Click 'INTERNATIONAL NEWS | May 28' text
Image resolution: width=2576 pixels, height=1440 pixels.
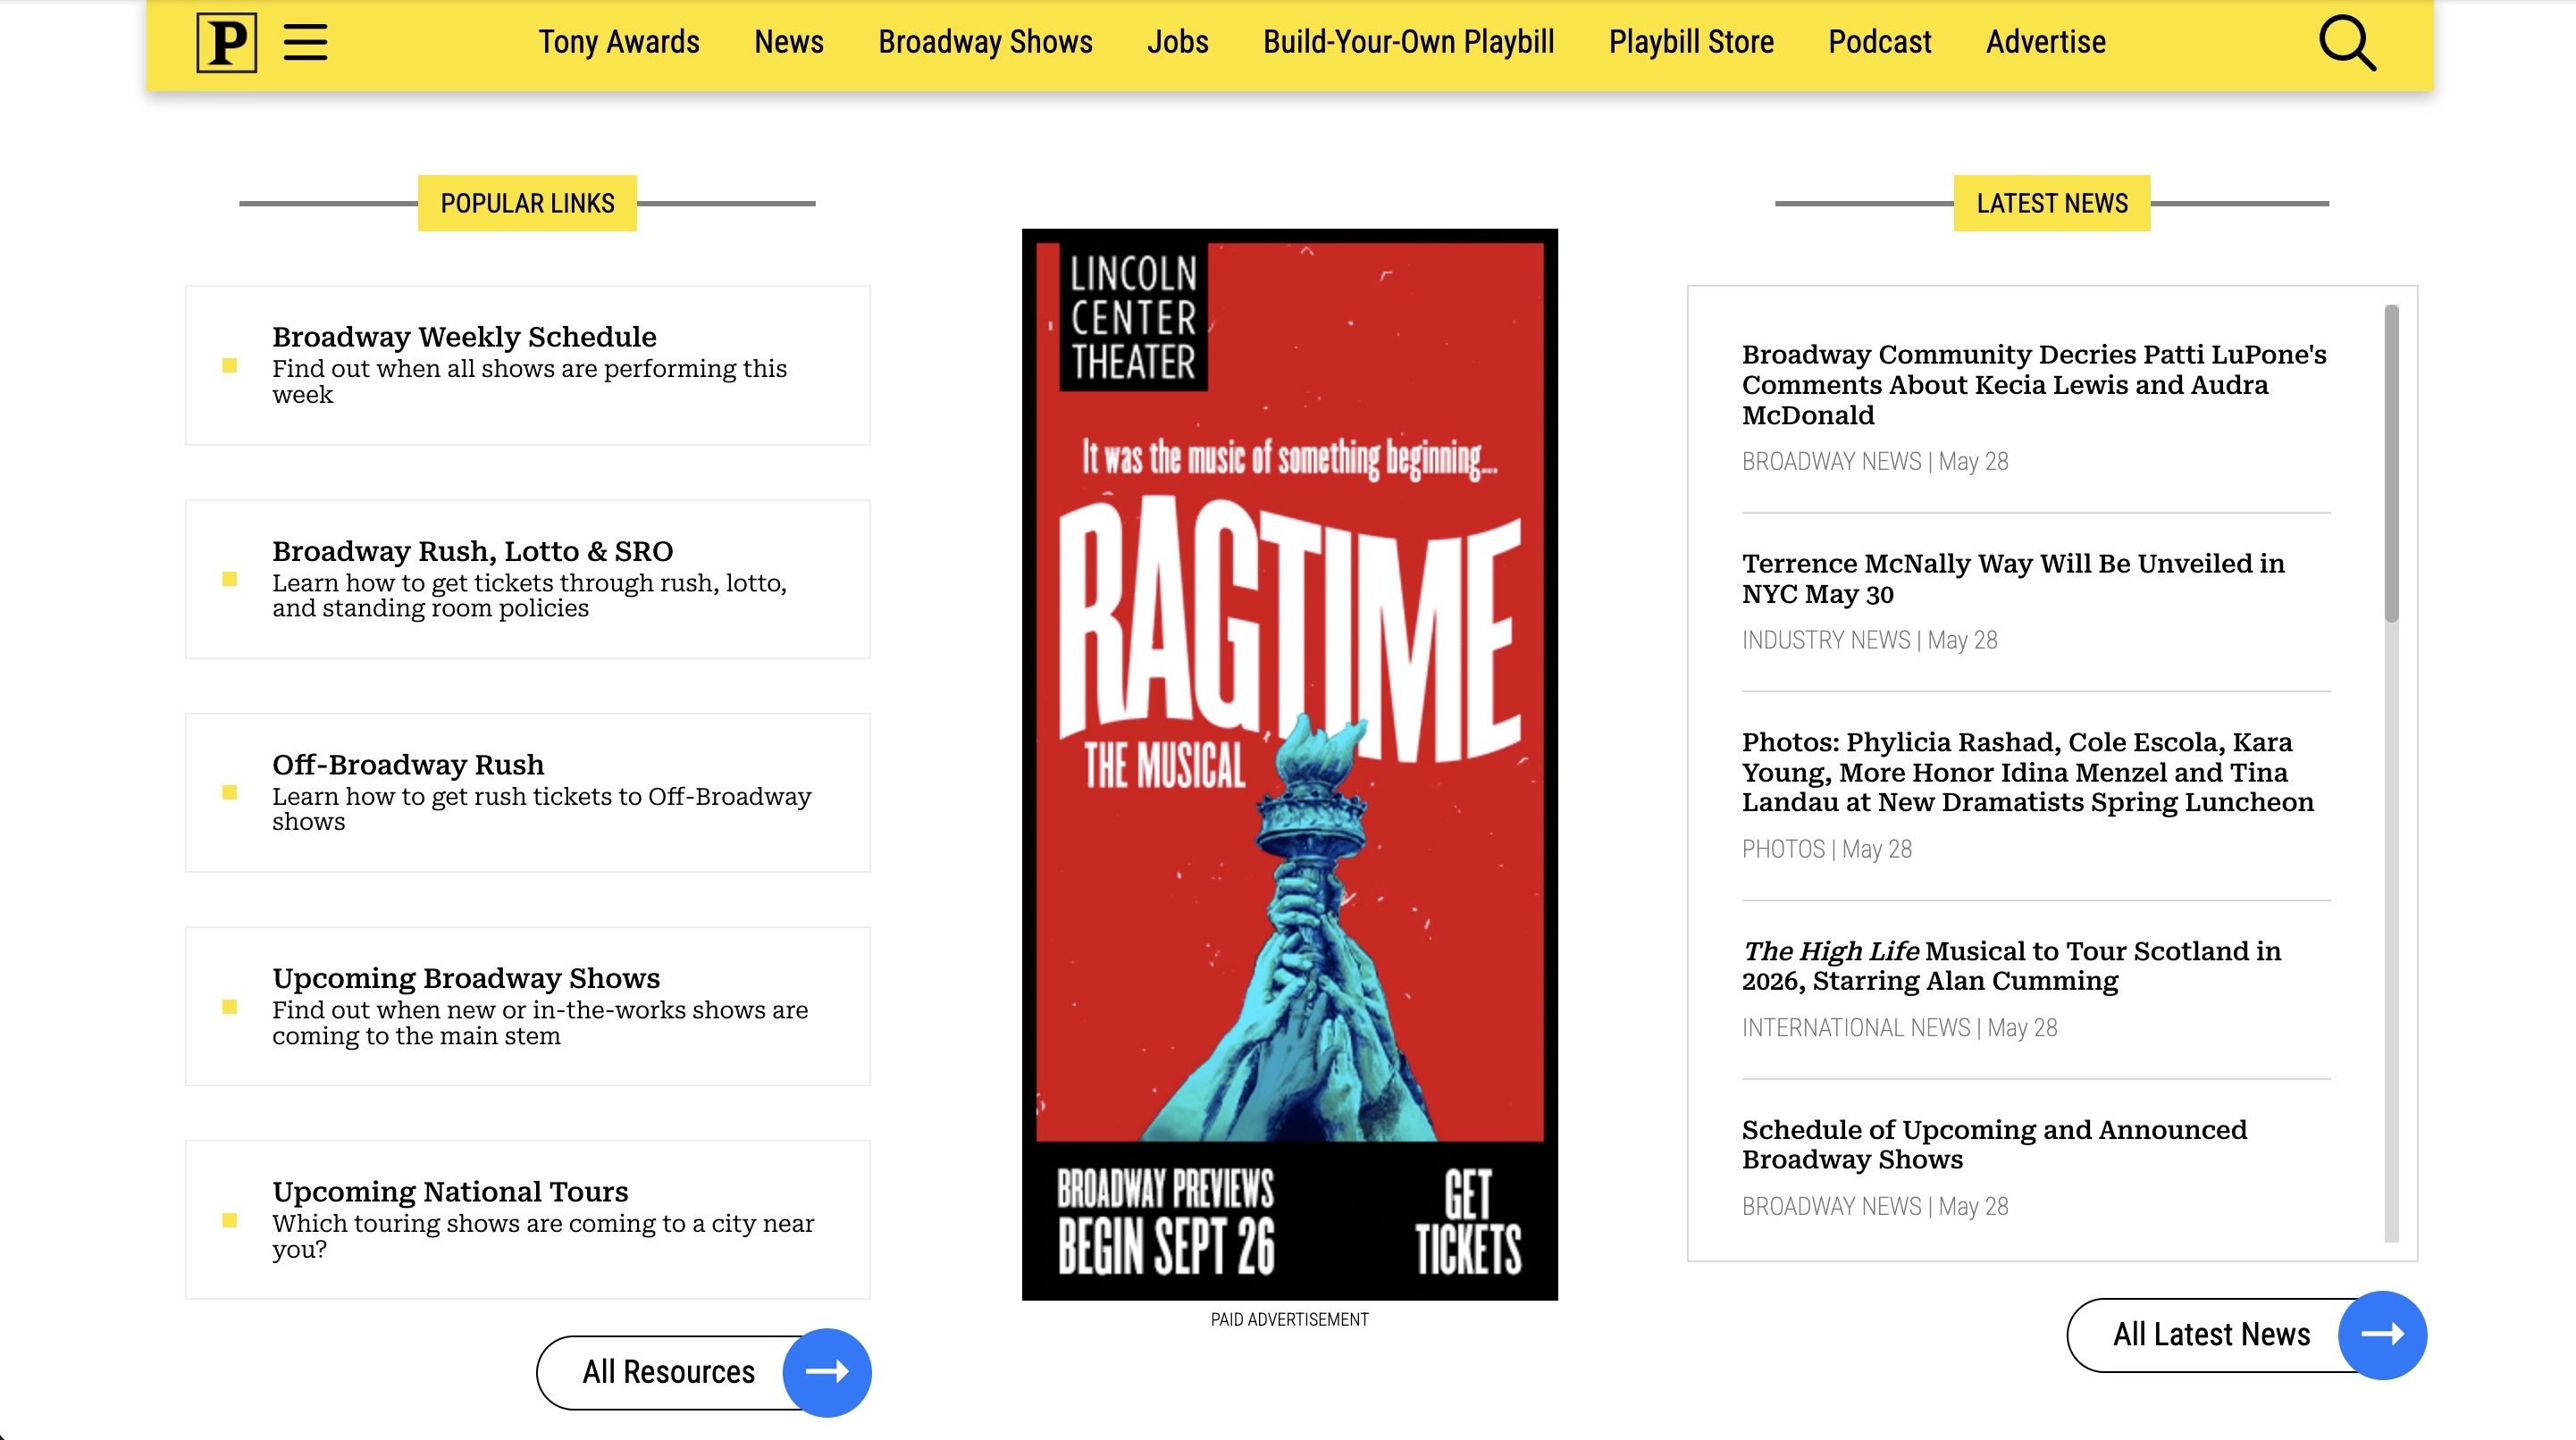click(x=1899, y=1028)
